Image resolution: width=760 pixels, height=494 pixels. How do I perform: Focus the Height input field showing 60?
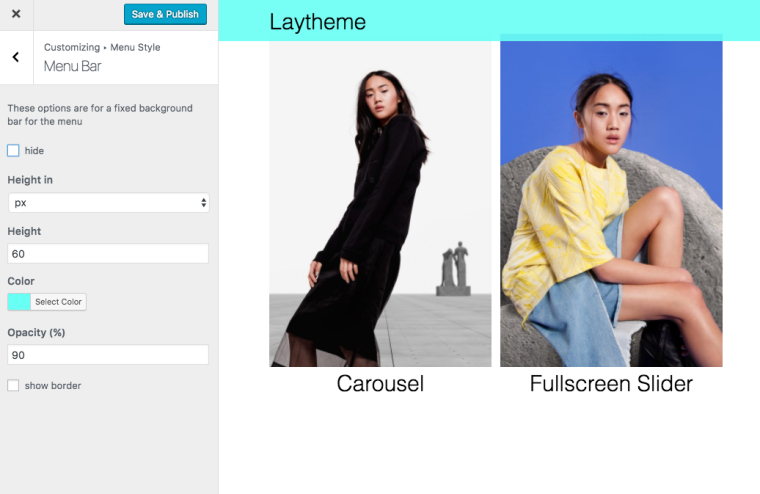pyautogui.click(x=108, y=254)
